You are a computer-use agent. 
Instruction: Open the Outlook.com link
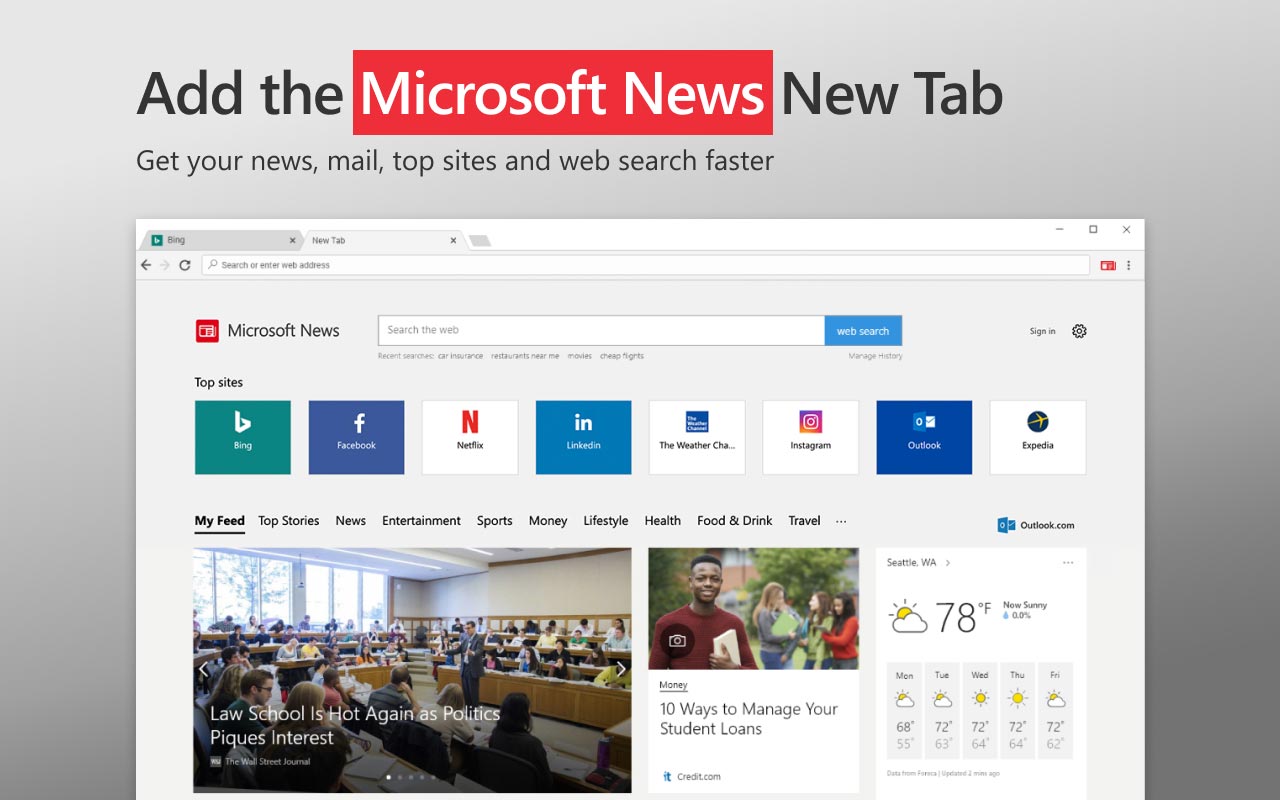click(x=1036, y=525)
